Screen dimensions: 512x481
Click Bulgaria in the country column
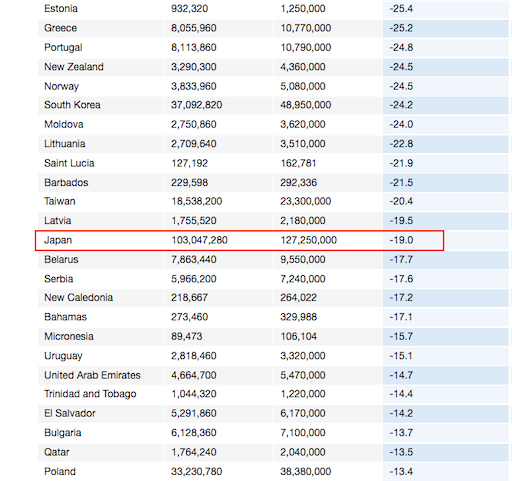click(63, 433)
